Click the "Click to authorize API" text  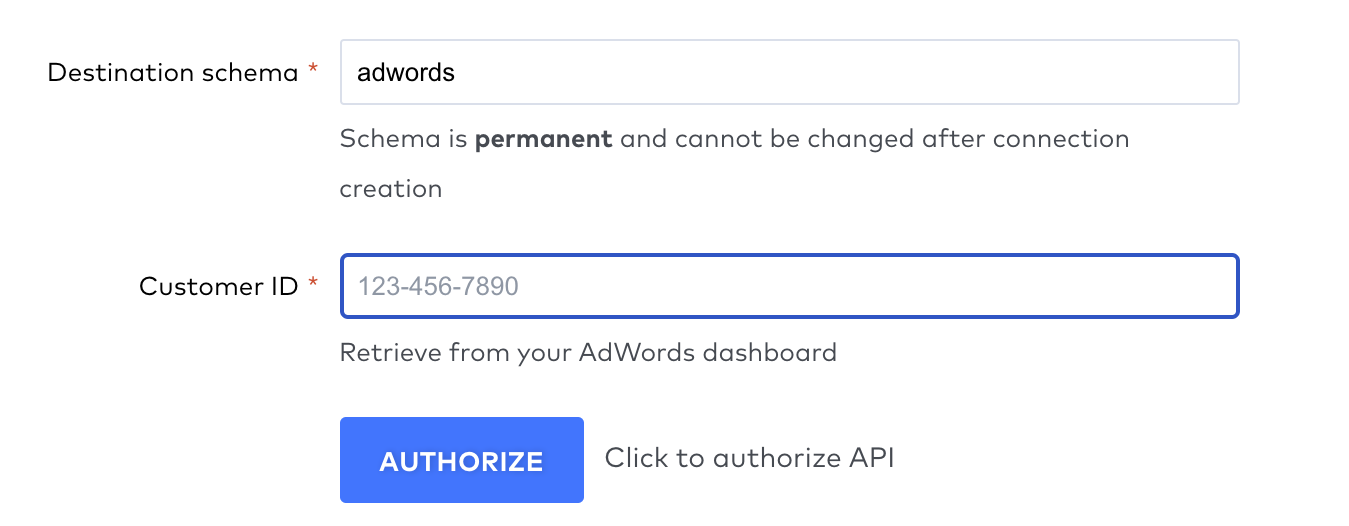[749, 458]
